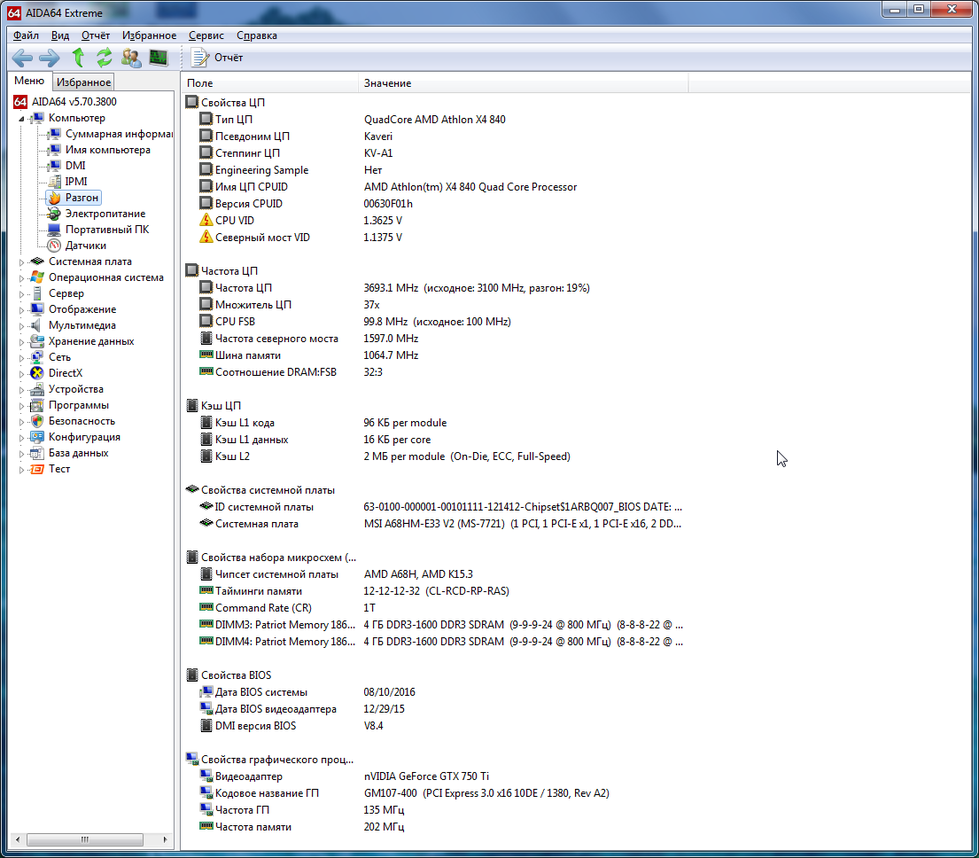
Task: Expand the Сервер tree node
Action: (x=21, y=294)
